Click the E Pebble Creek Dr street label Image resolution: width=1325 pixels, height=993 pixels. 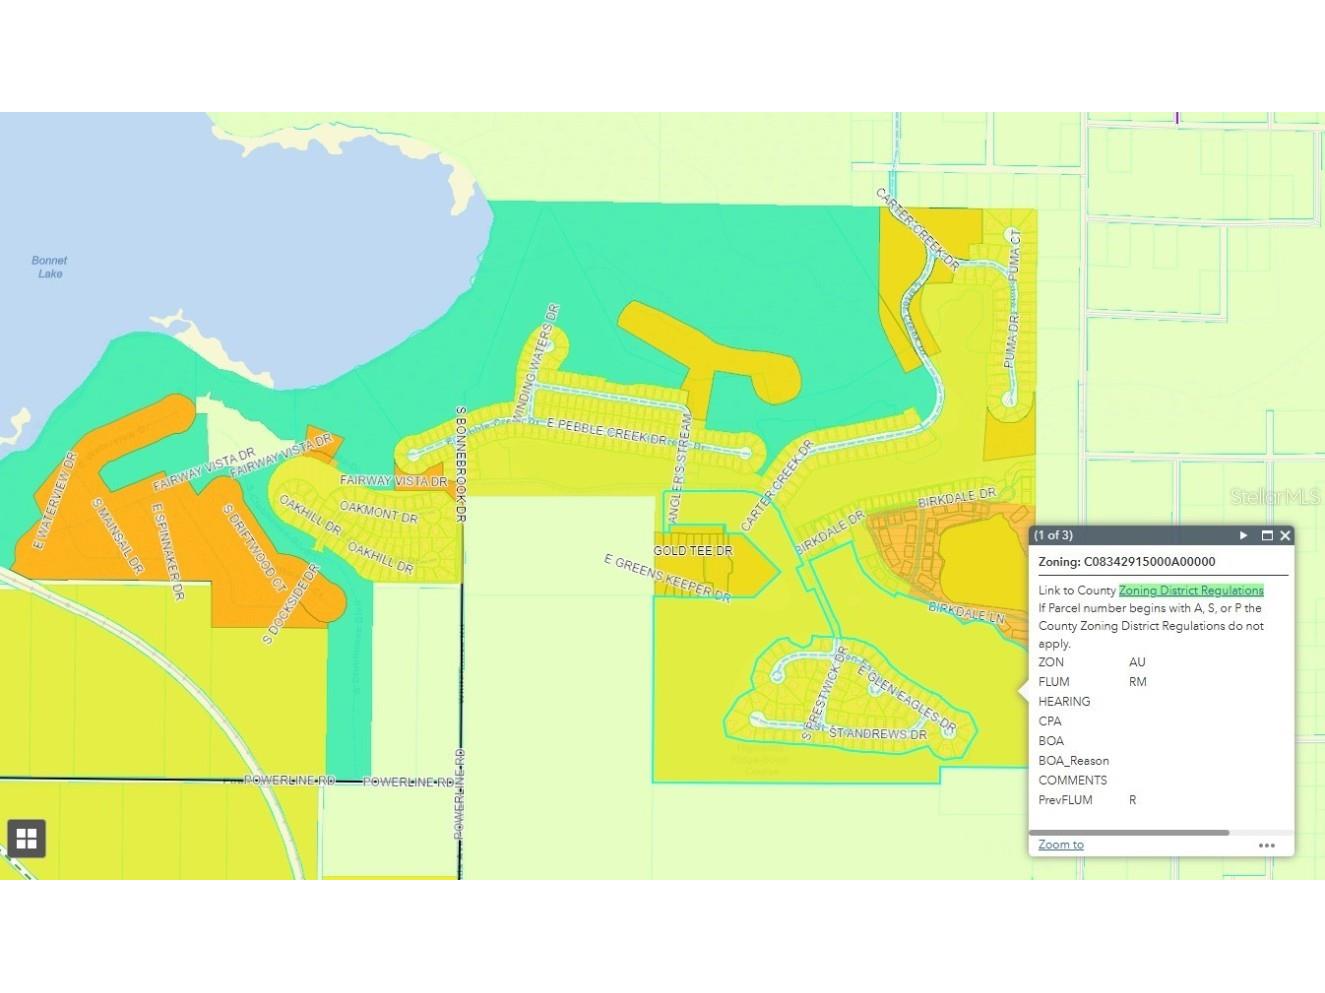(x=606, y=431)
